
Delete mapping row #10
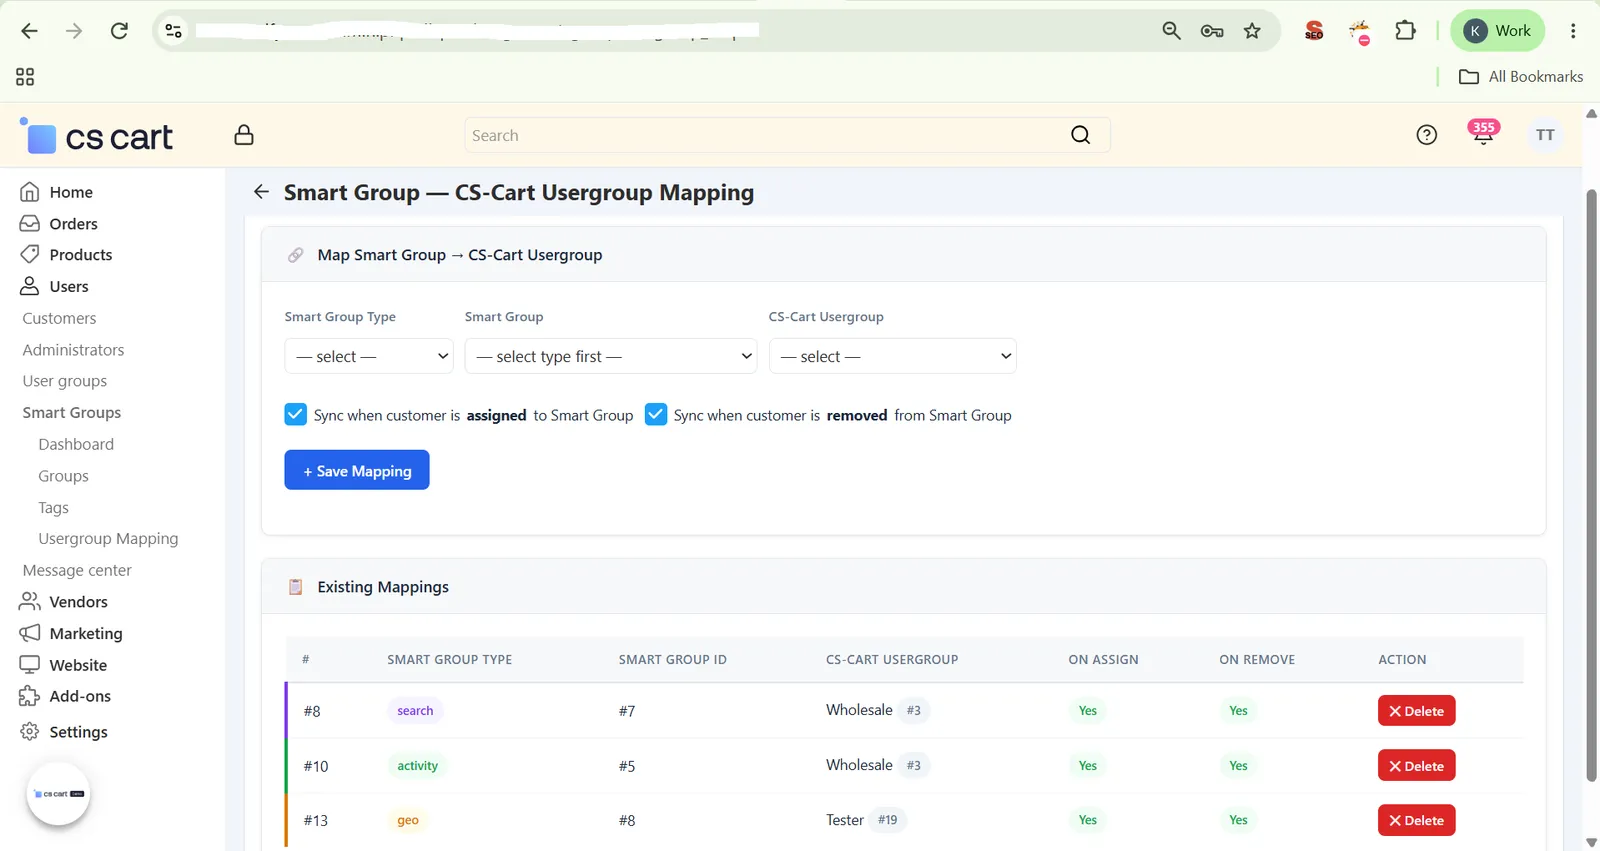(1416, 766)
